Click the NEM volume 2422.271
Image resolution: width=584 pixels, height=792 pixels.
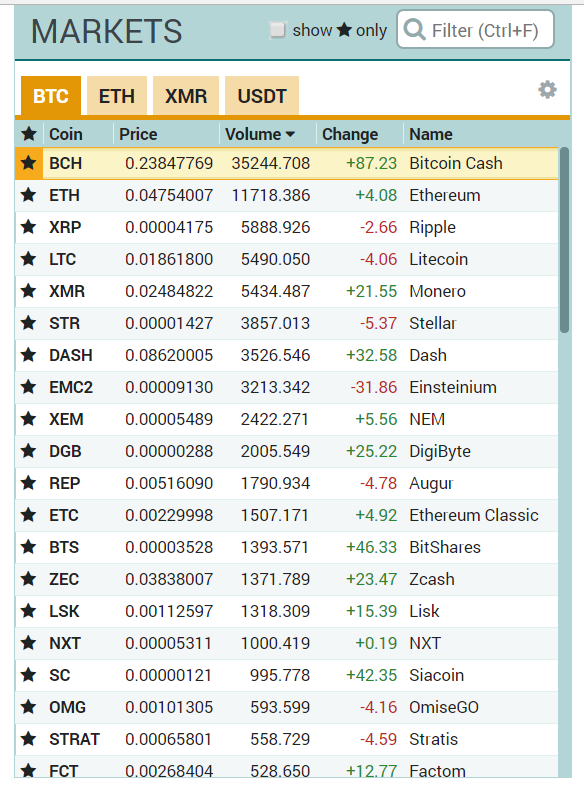point(275,419)
